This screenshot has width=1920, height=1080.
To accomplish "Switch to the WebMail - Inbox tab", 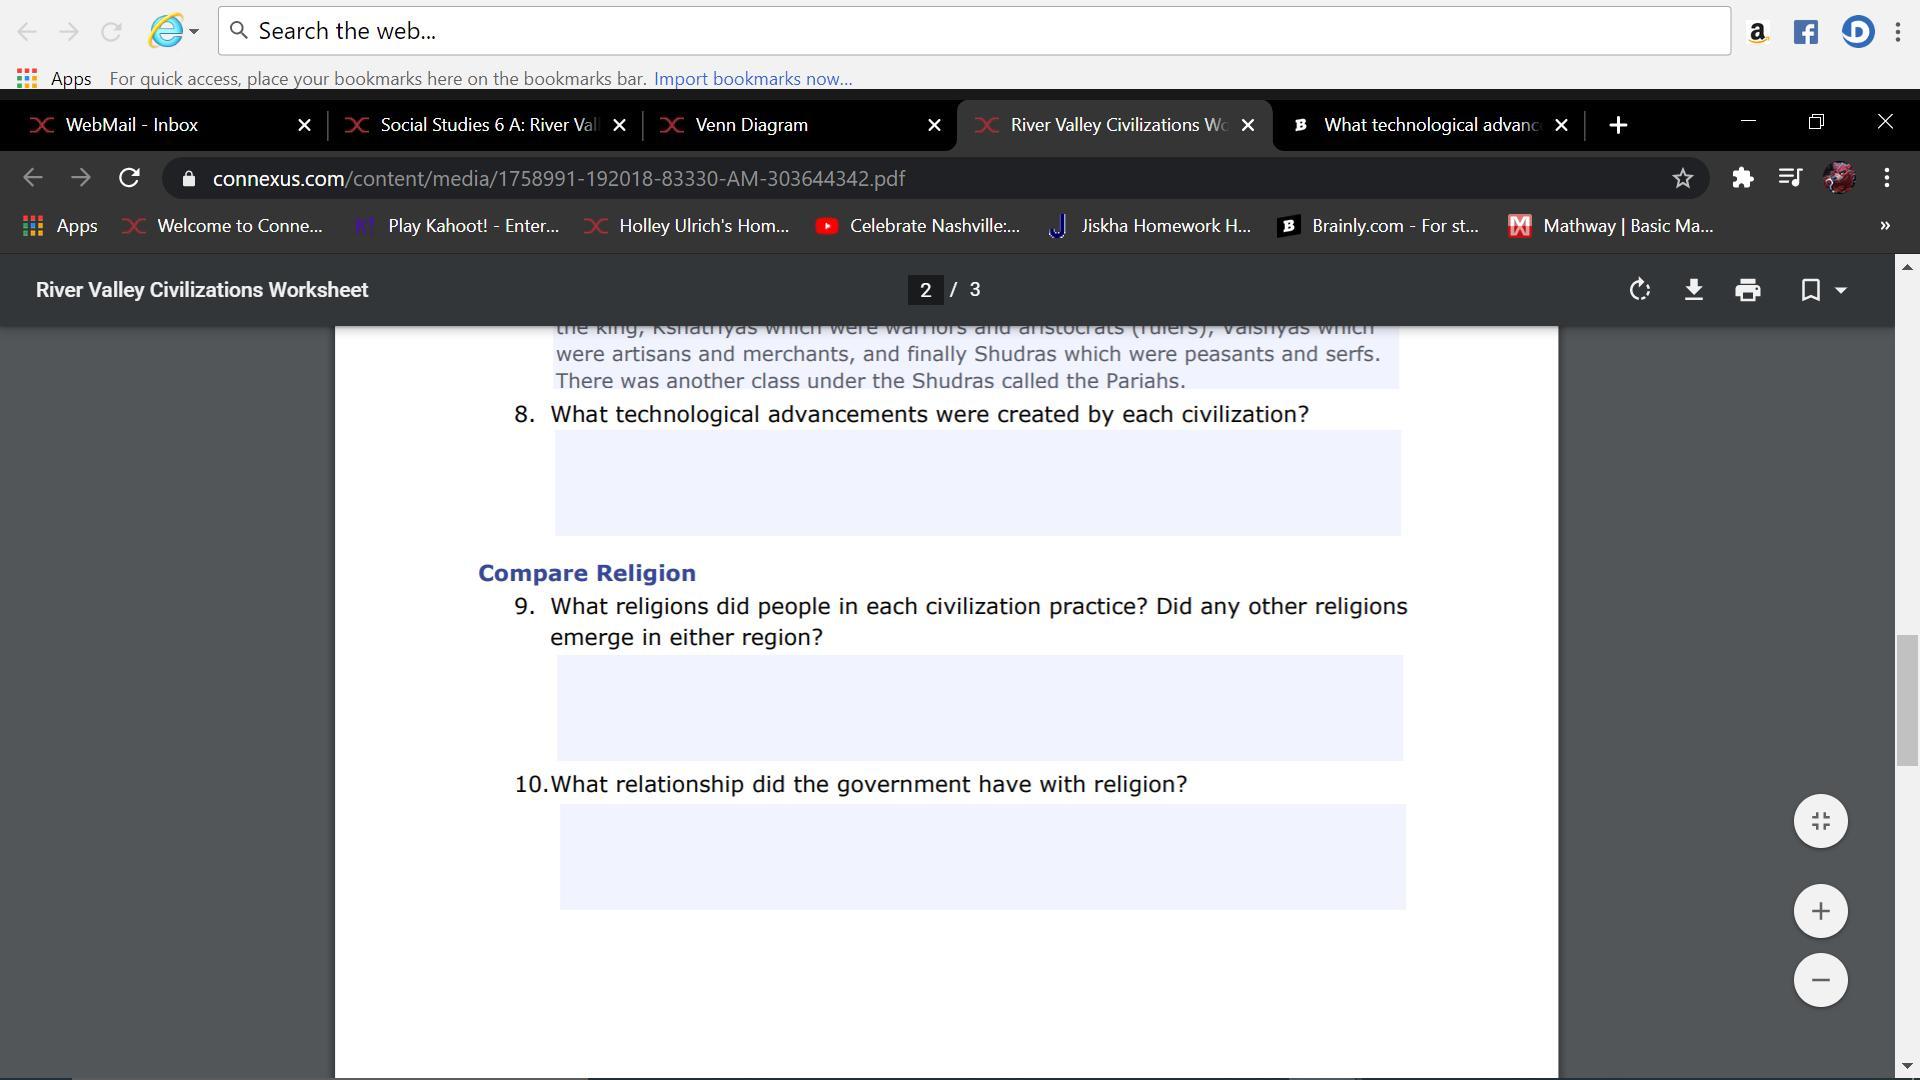I will click(131, 125).
